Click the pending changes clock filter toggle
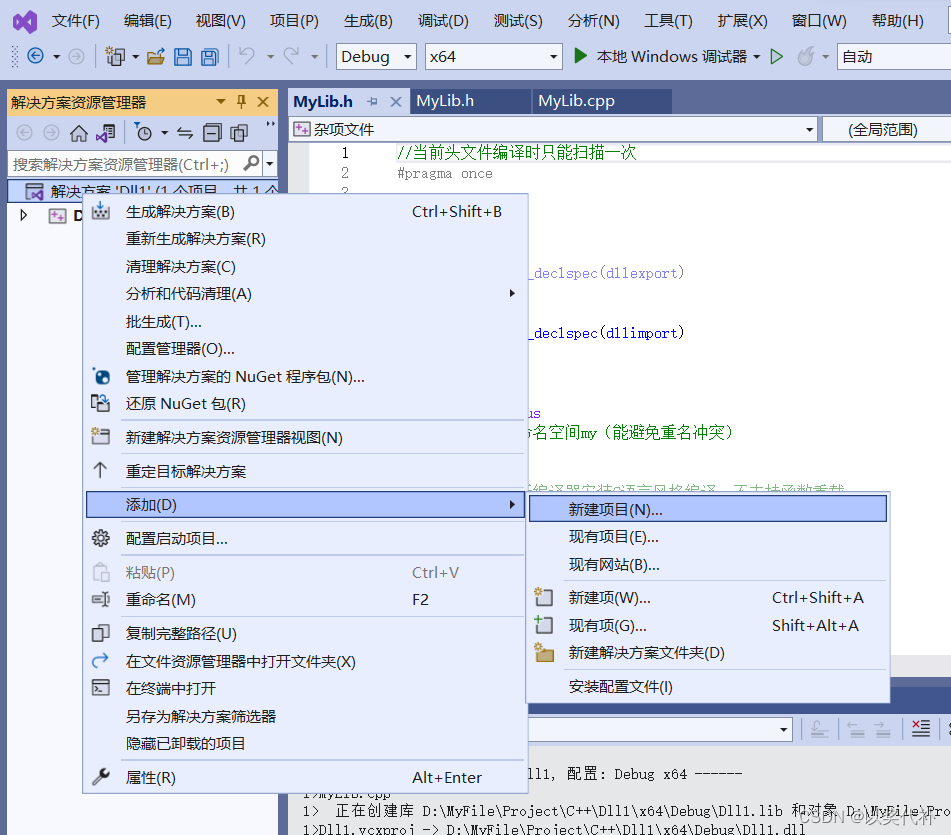The height and width of the screenshot is (835, 951). (x=144, y=132)
